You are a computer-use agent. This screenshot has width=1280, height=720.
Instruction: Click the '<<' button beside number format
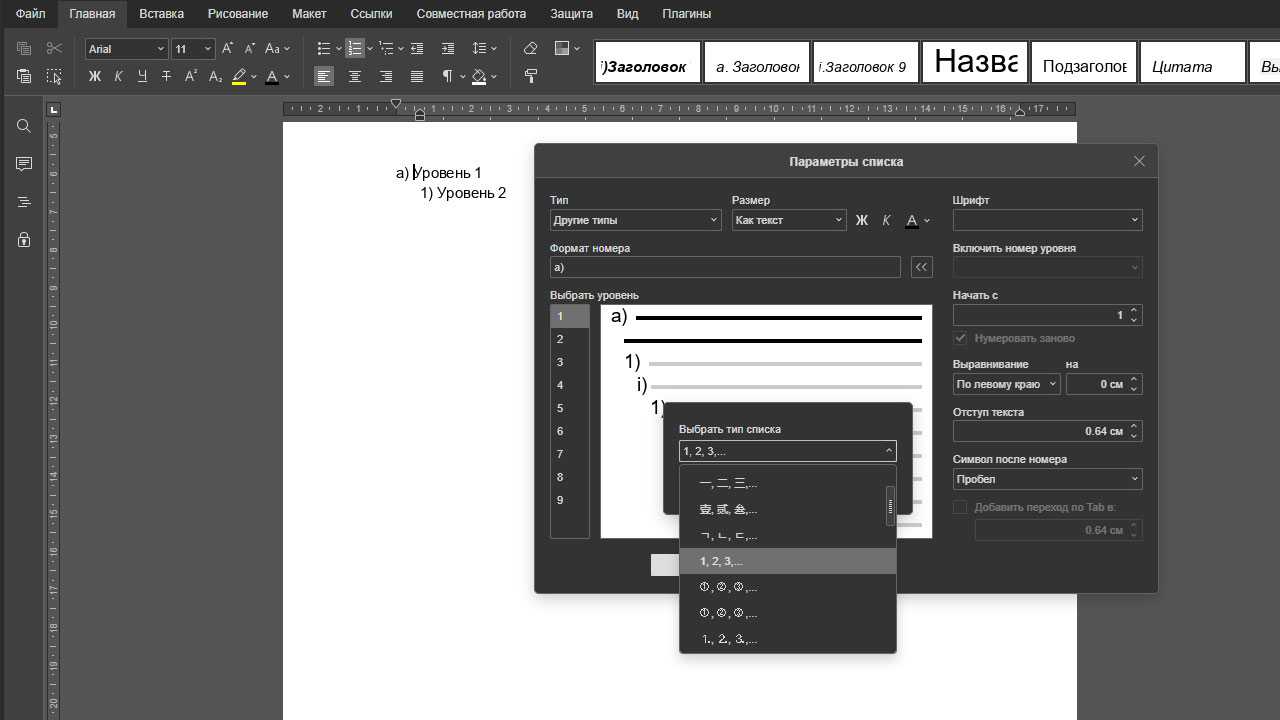922,267
